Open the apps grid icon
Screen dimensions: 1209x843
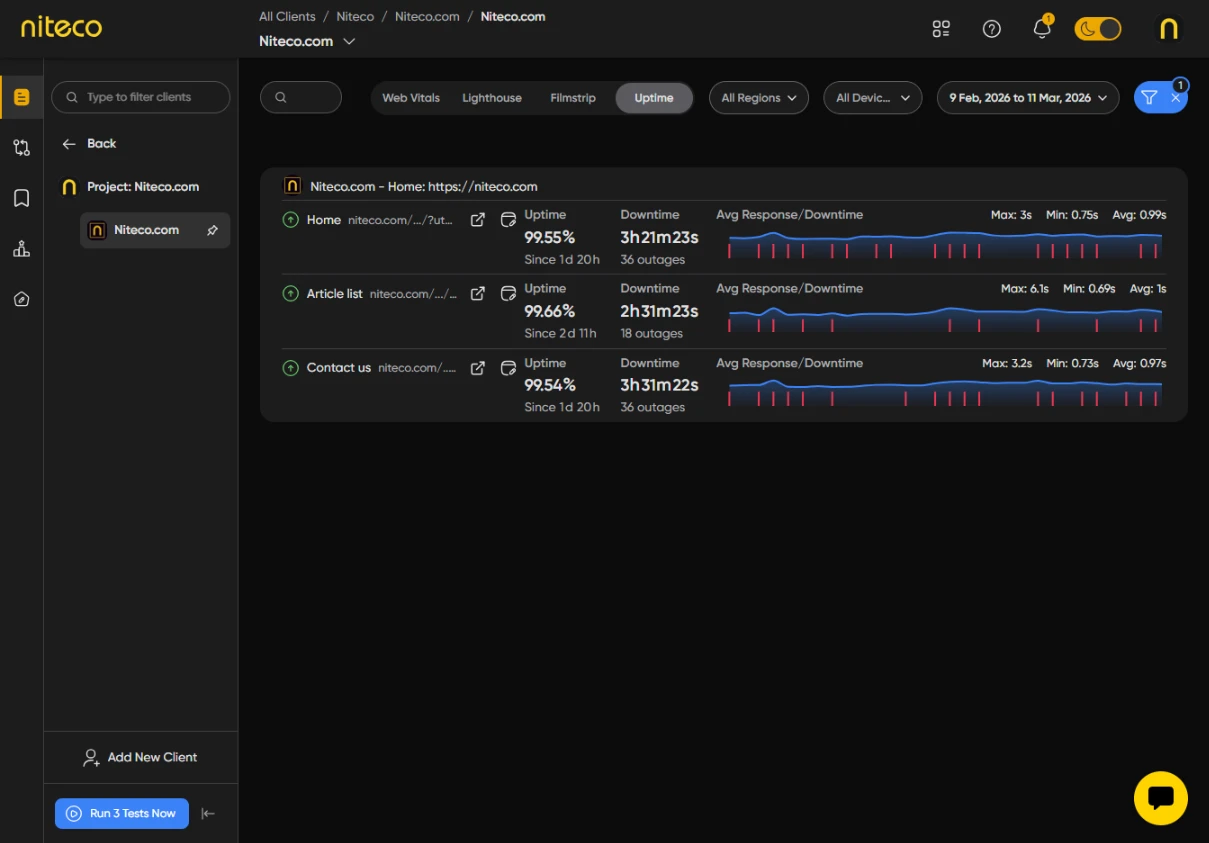point(941,29)
